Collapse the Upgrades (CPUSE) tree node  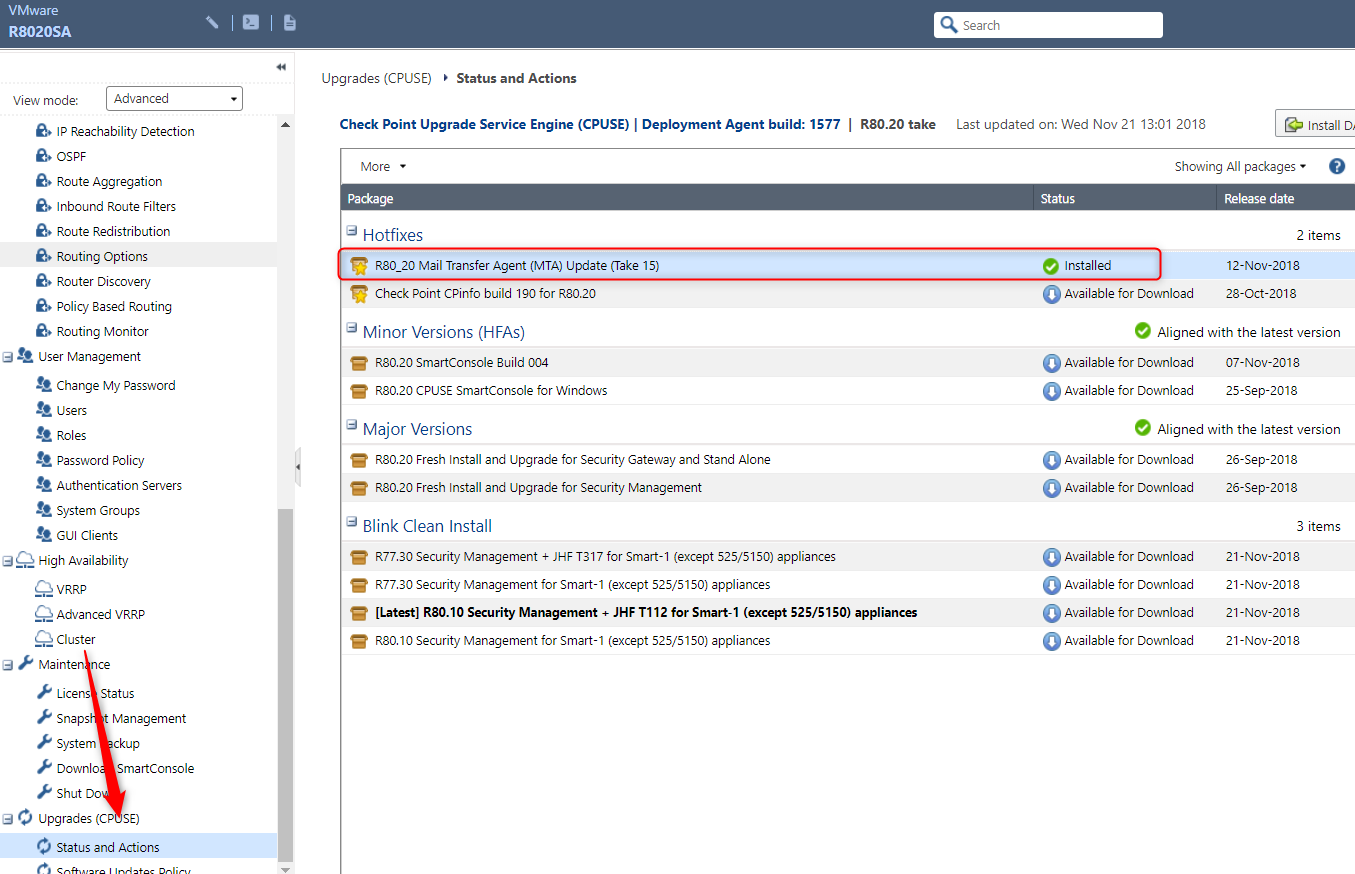(8, 819)
